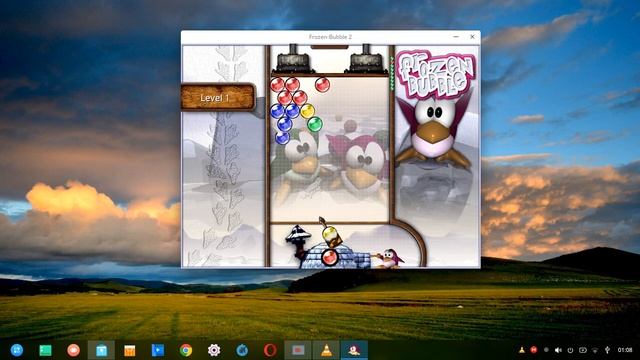Viewport: 640px width, 360px height.
Task: Close the Frozen Bubble 2 window
Action: click(x=472, y=37)
